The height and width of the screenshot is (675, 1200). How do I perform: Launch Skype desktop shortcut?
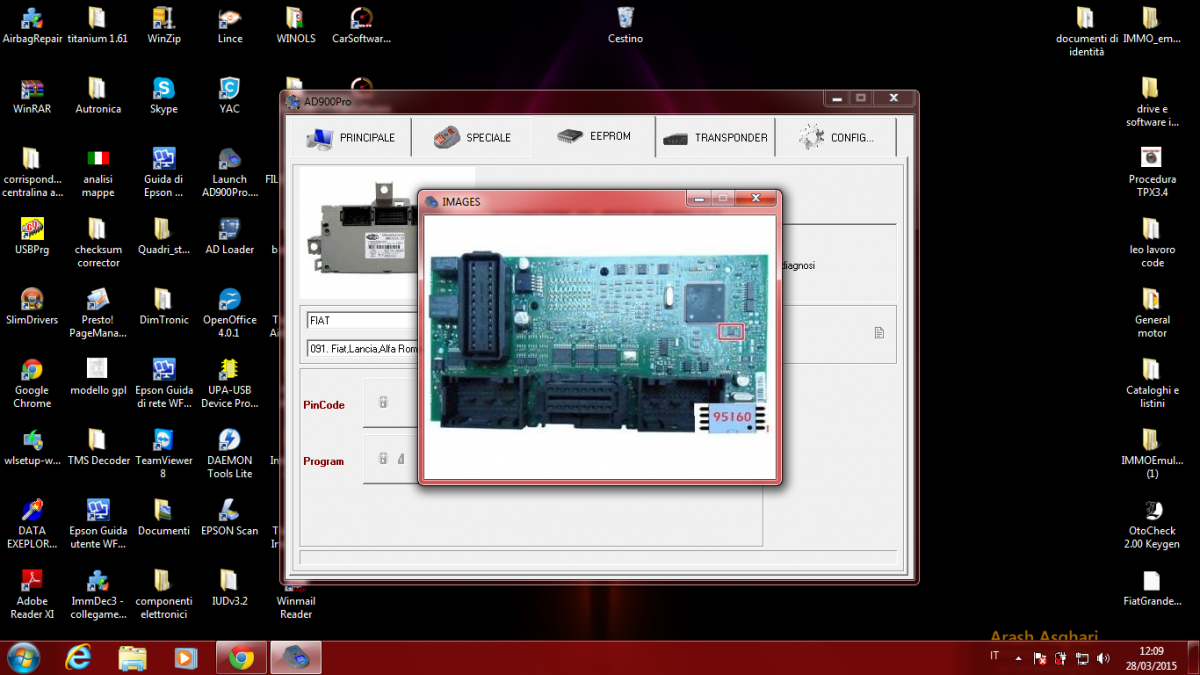(164, 95)
